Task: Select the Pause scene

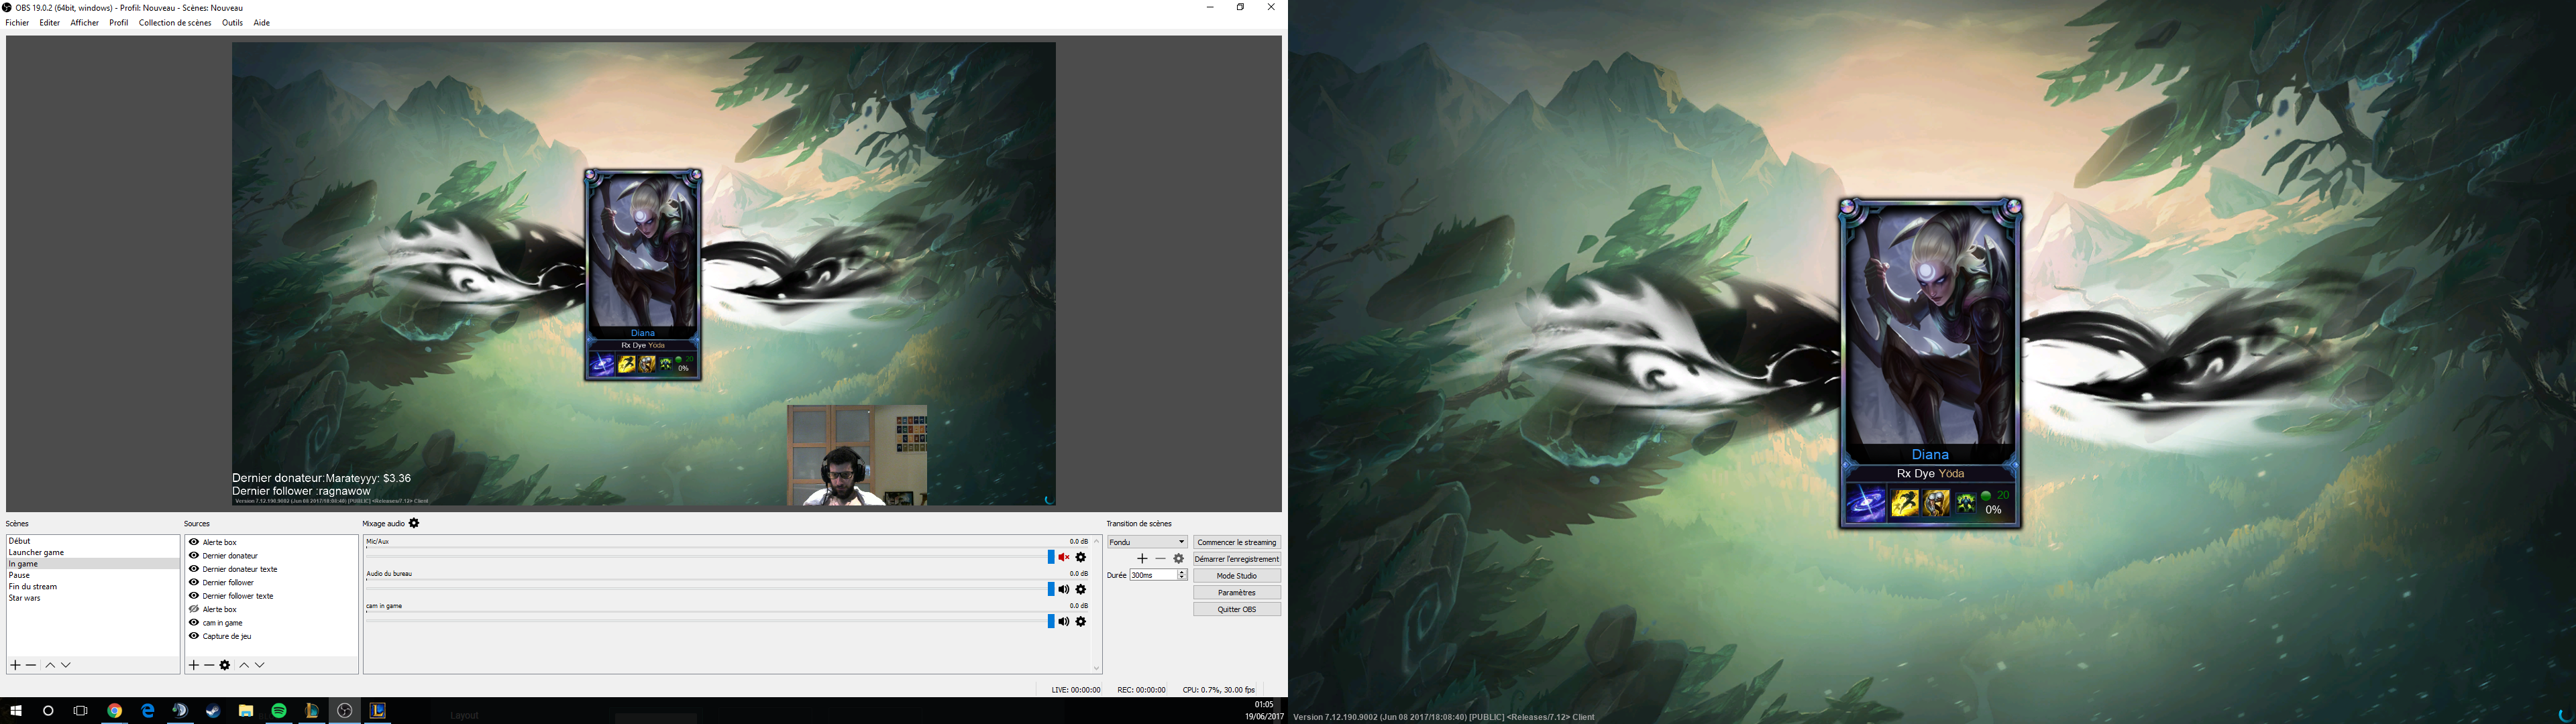Action: 93,575
